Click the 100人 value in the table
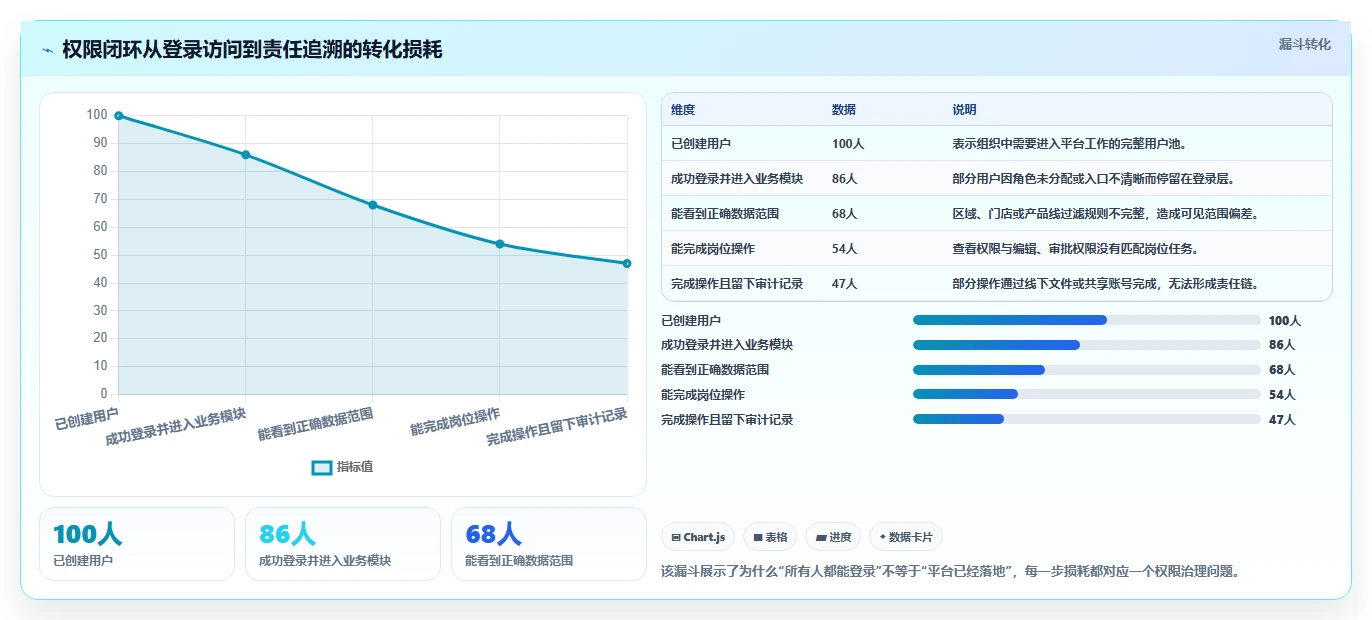This screenshot has height=620, width=1372. point(848,144)
